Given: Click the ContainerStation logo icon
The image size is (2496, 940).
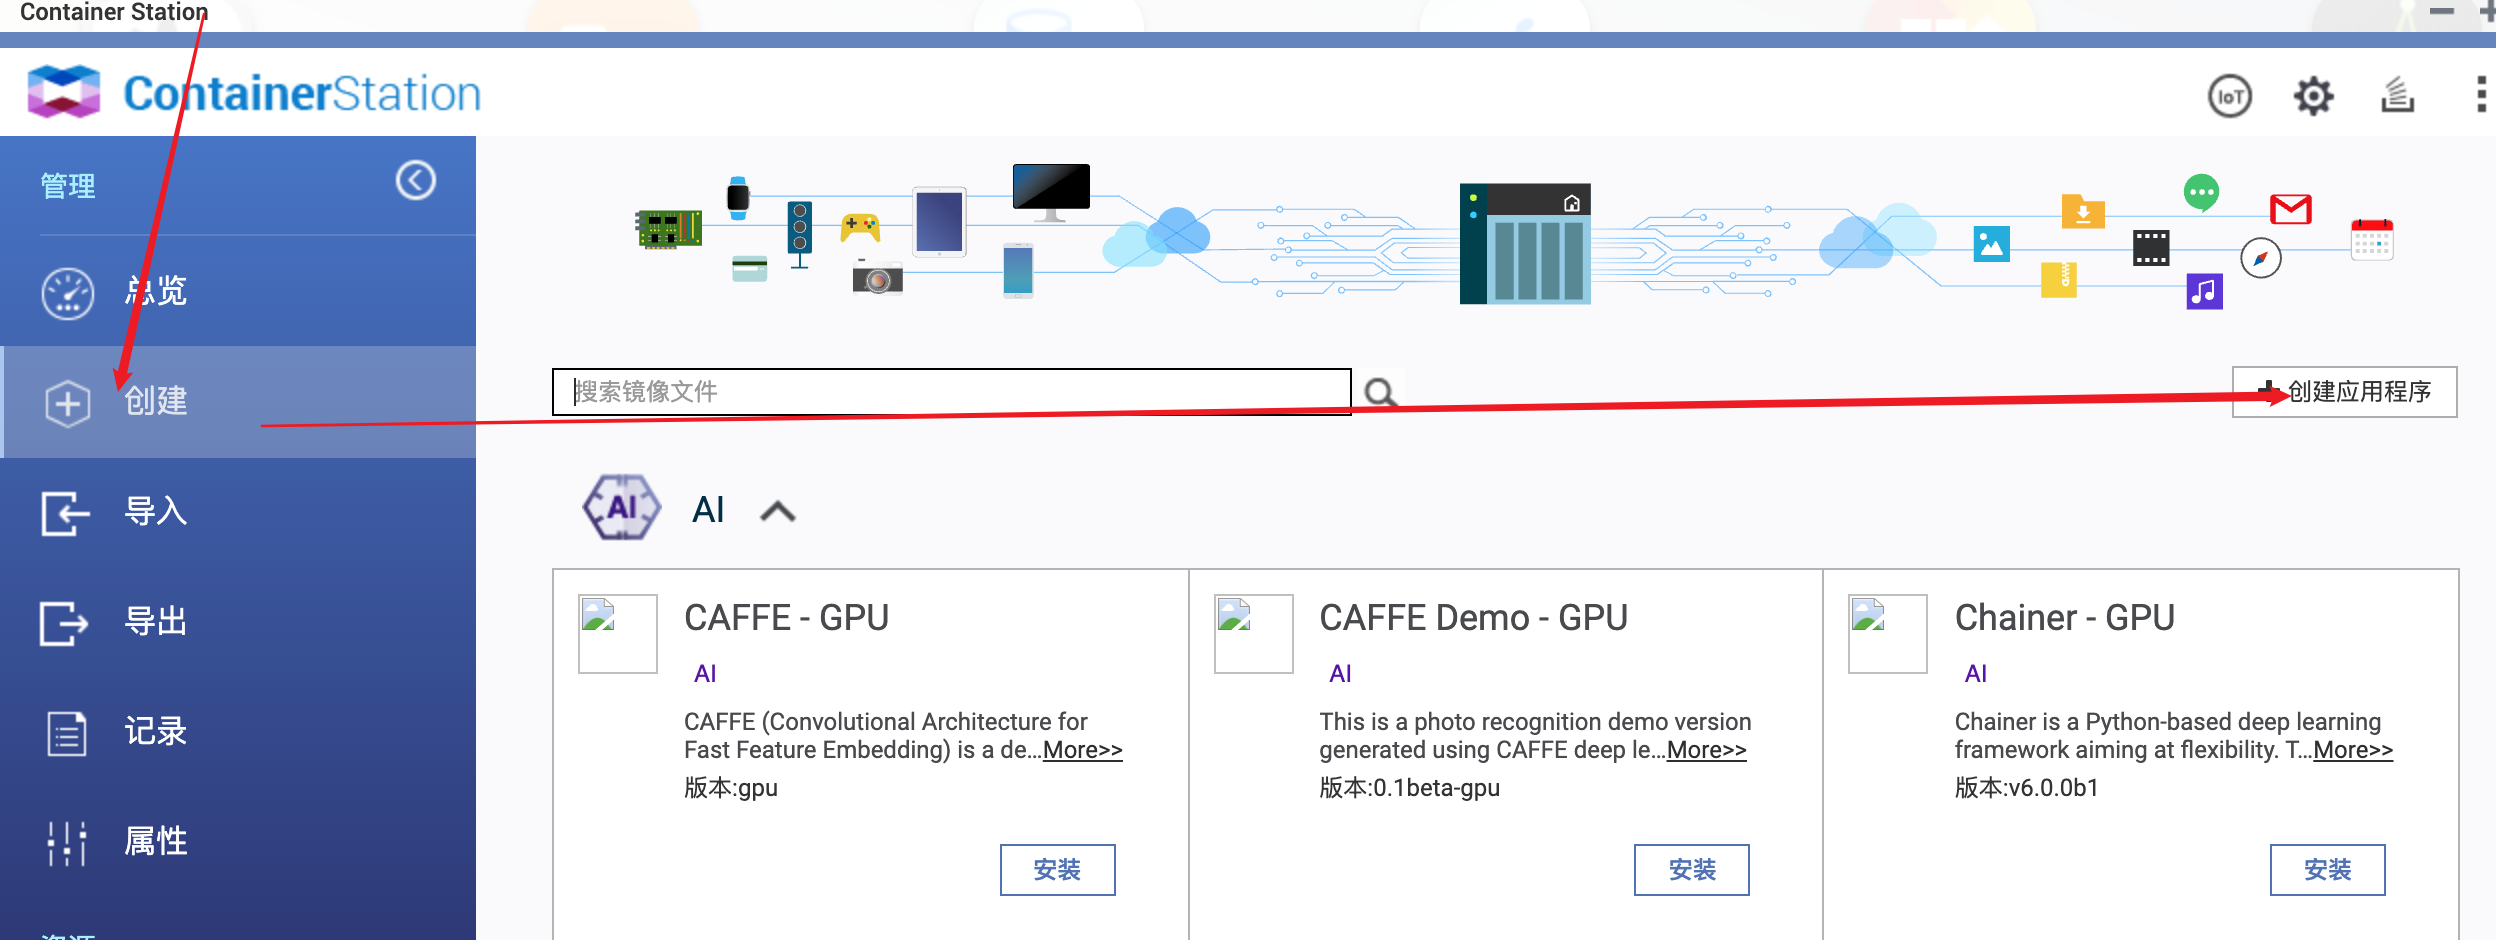Looking at the screenshot, I should [64, 92].
